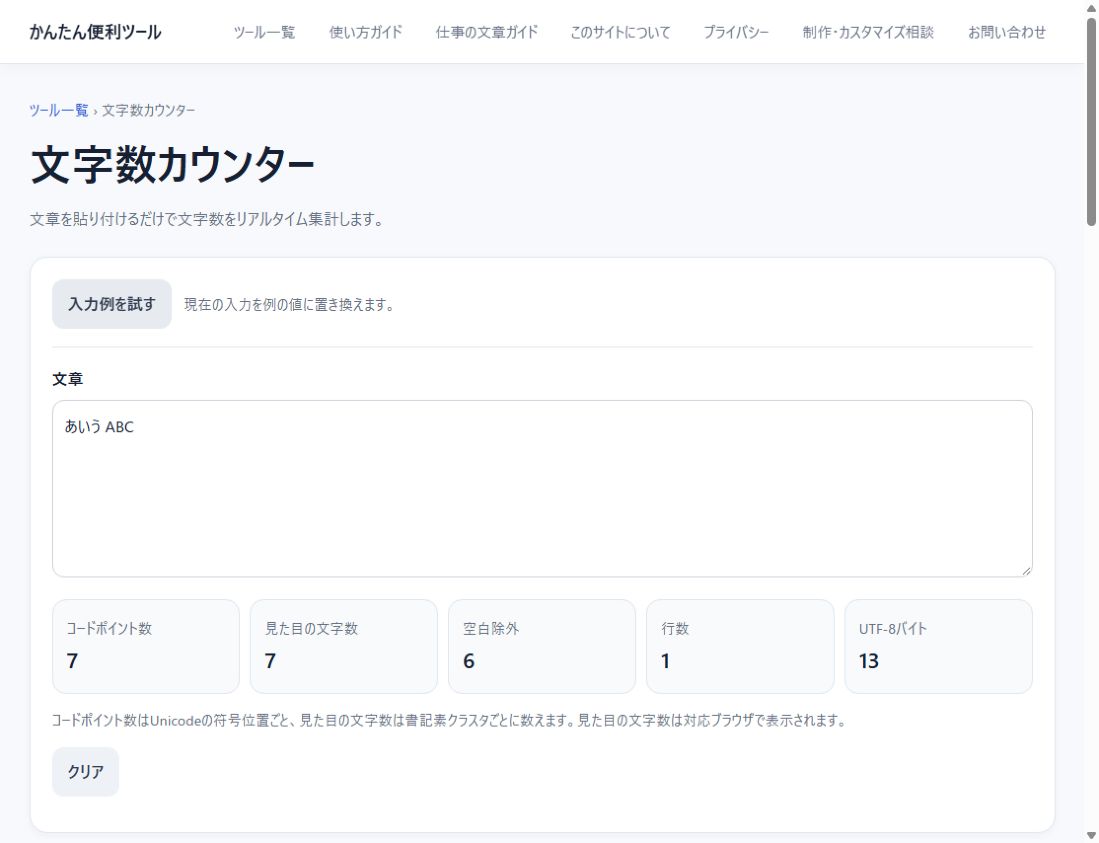The image size is (1099, 843).
Task: Click the scrollbar down arrow
Action: (1091, 835)
